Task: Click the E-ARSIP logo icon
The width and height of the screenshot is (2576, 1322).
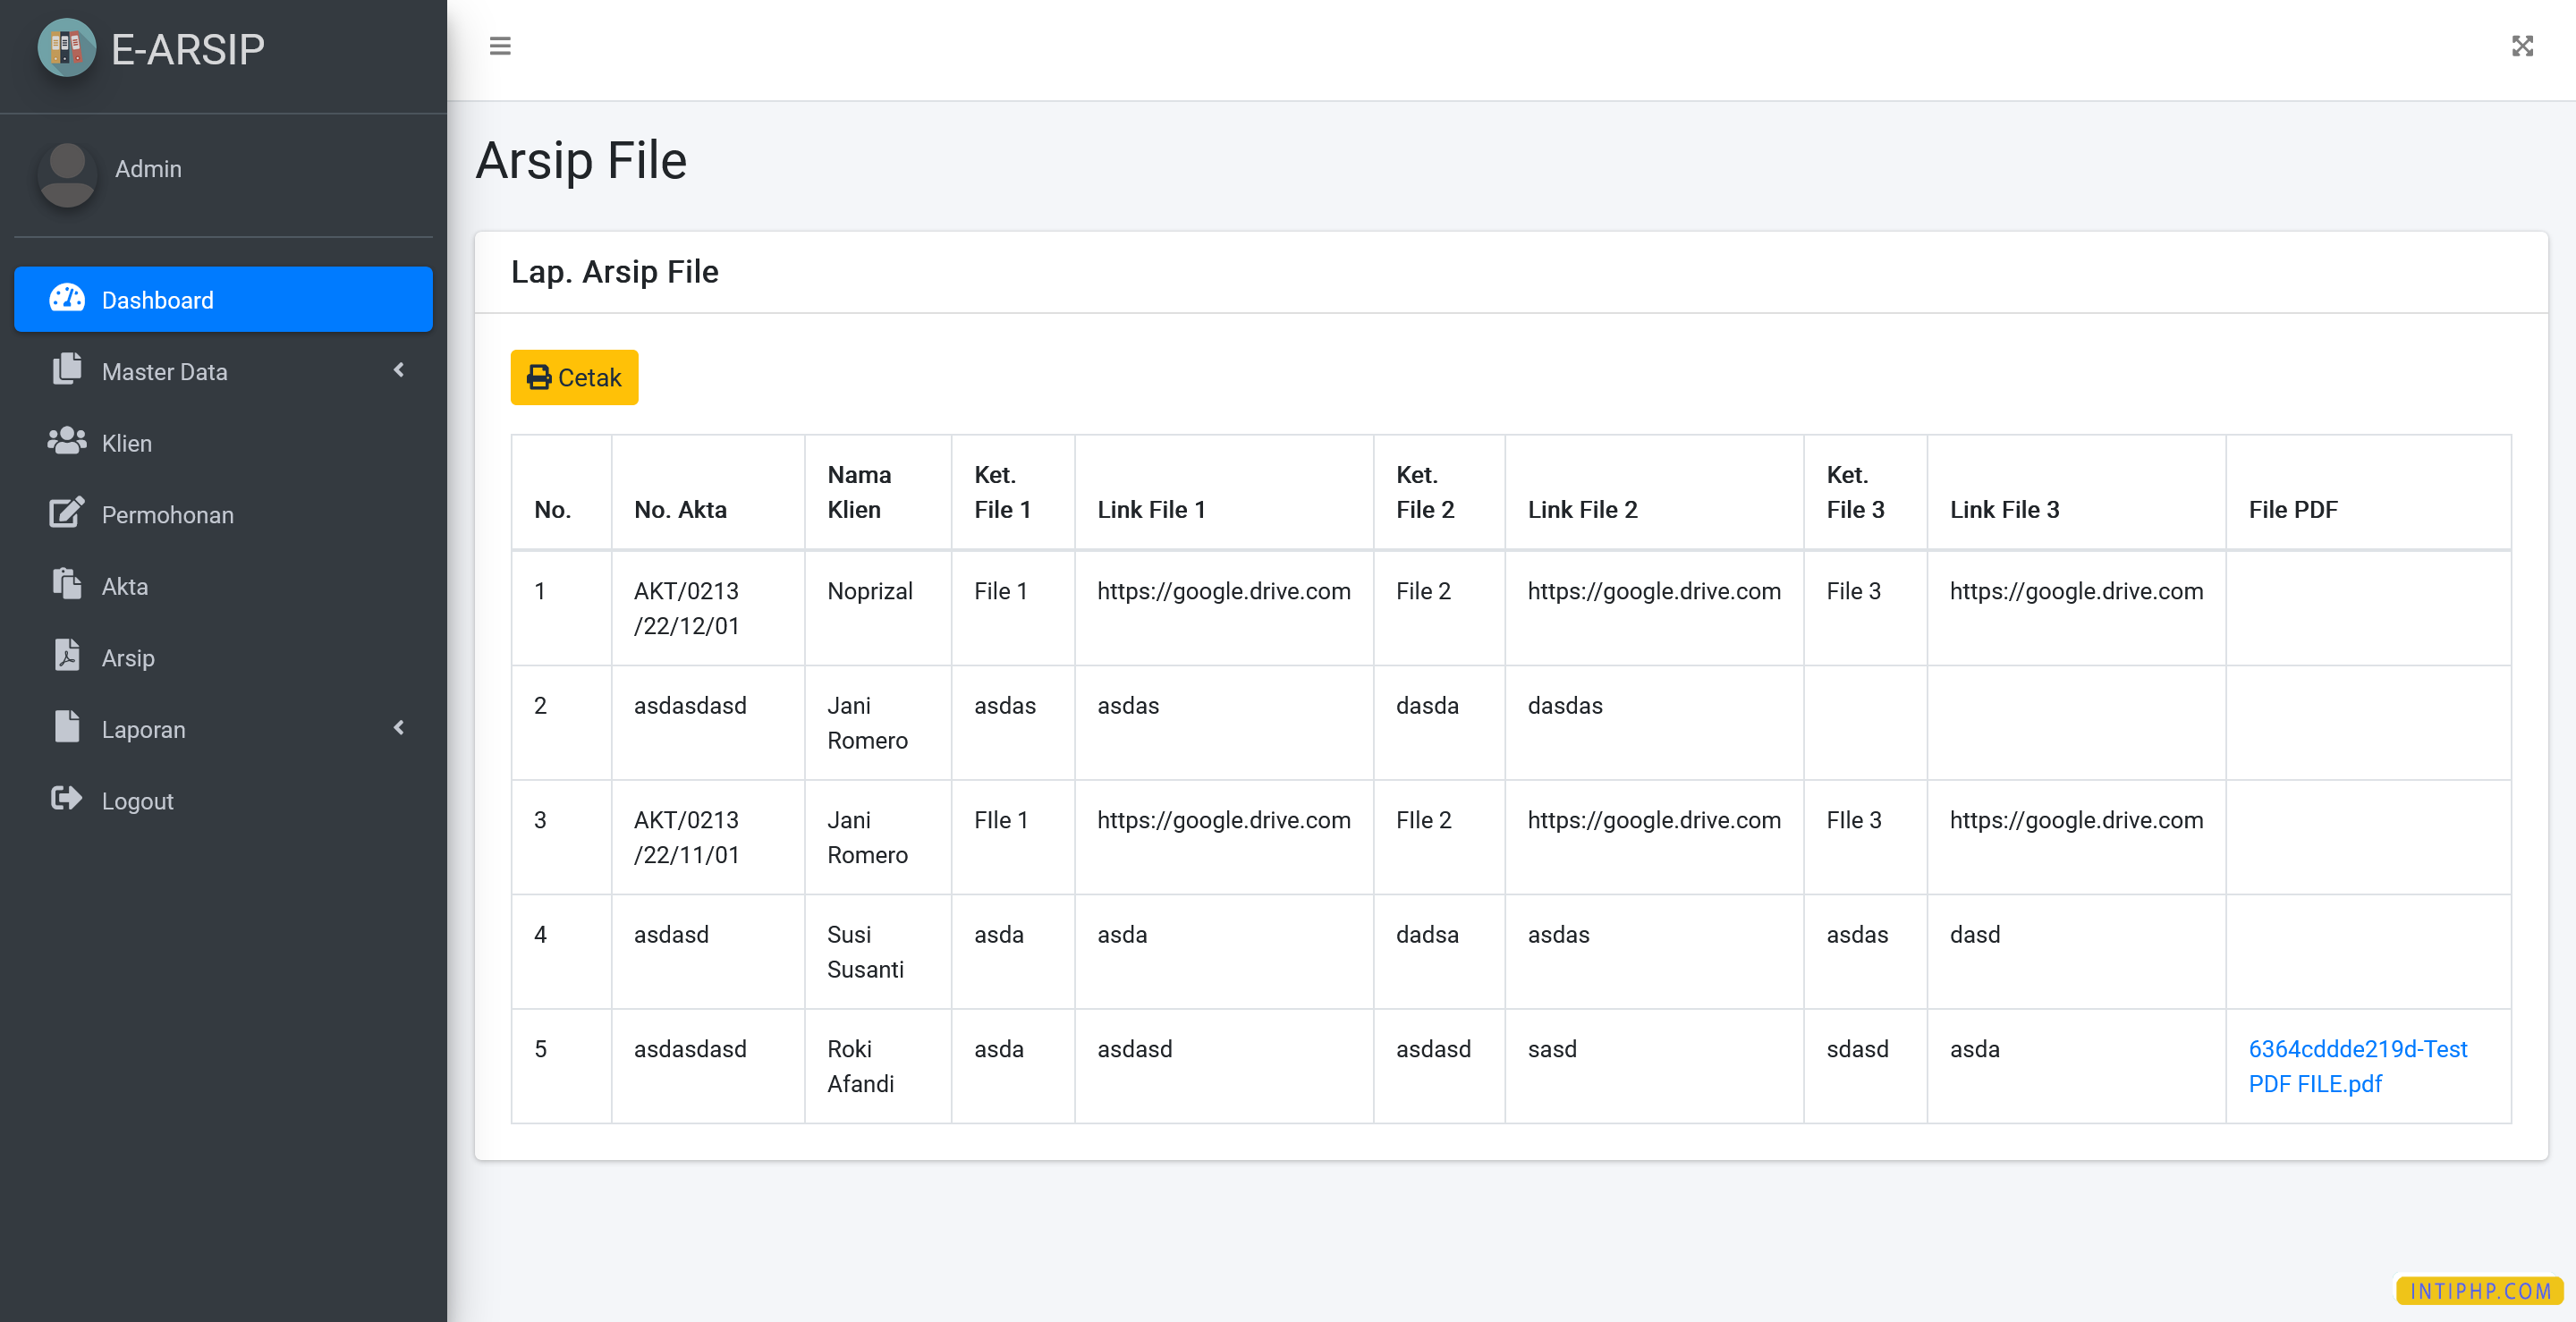Action: click(x=66, y=47)
